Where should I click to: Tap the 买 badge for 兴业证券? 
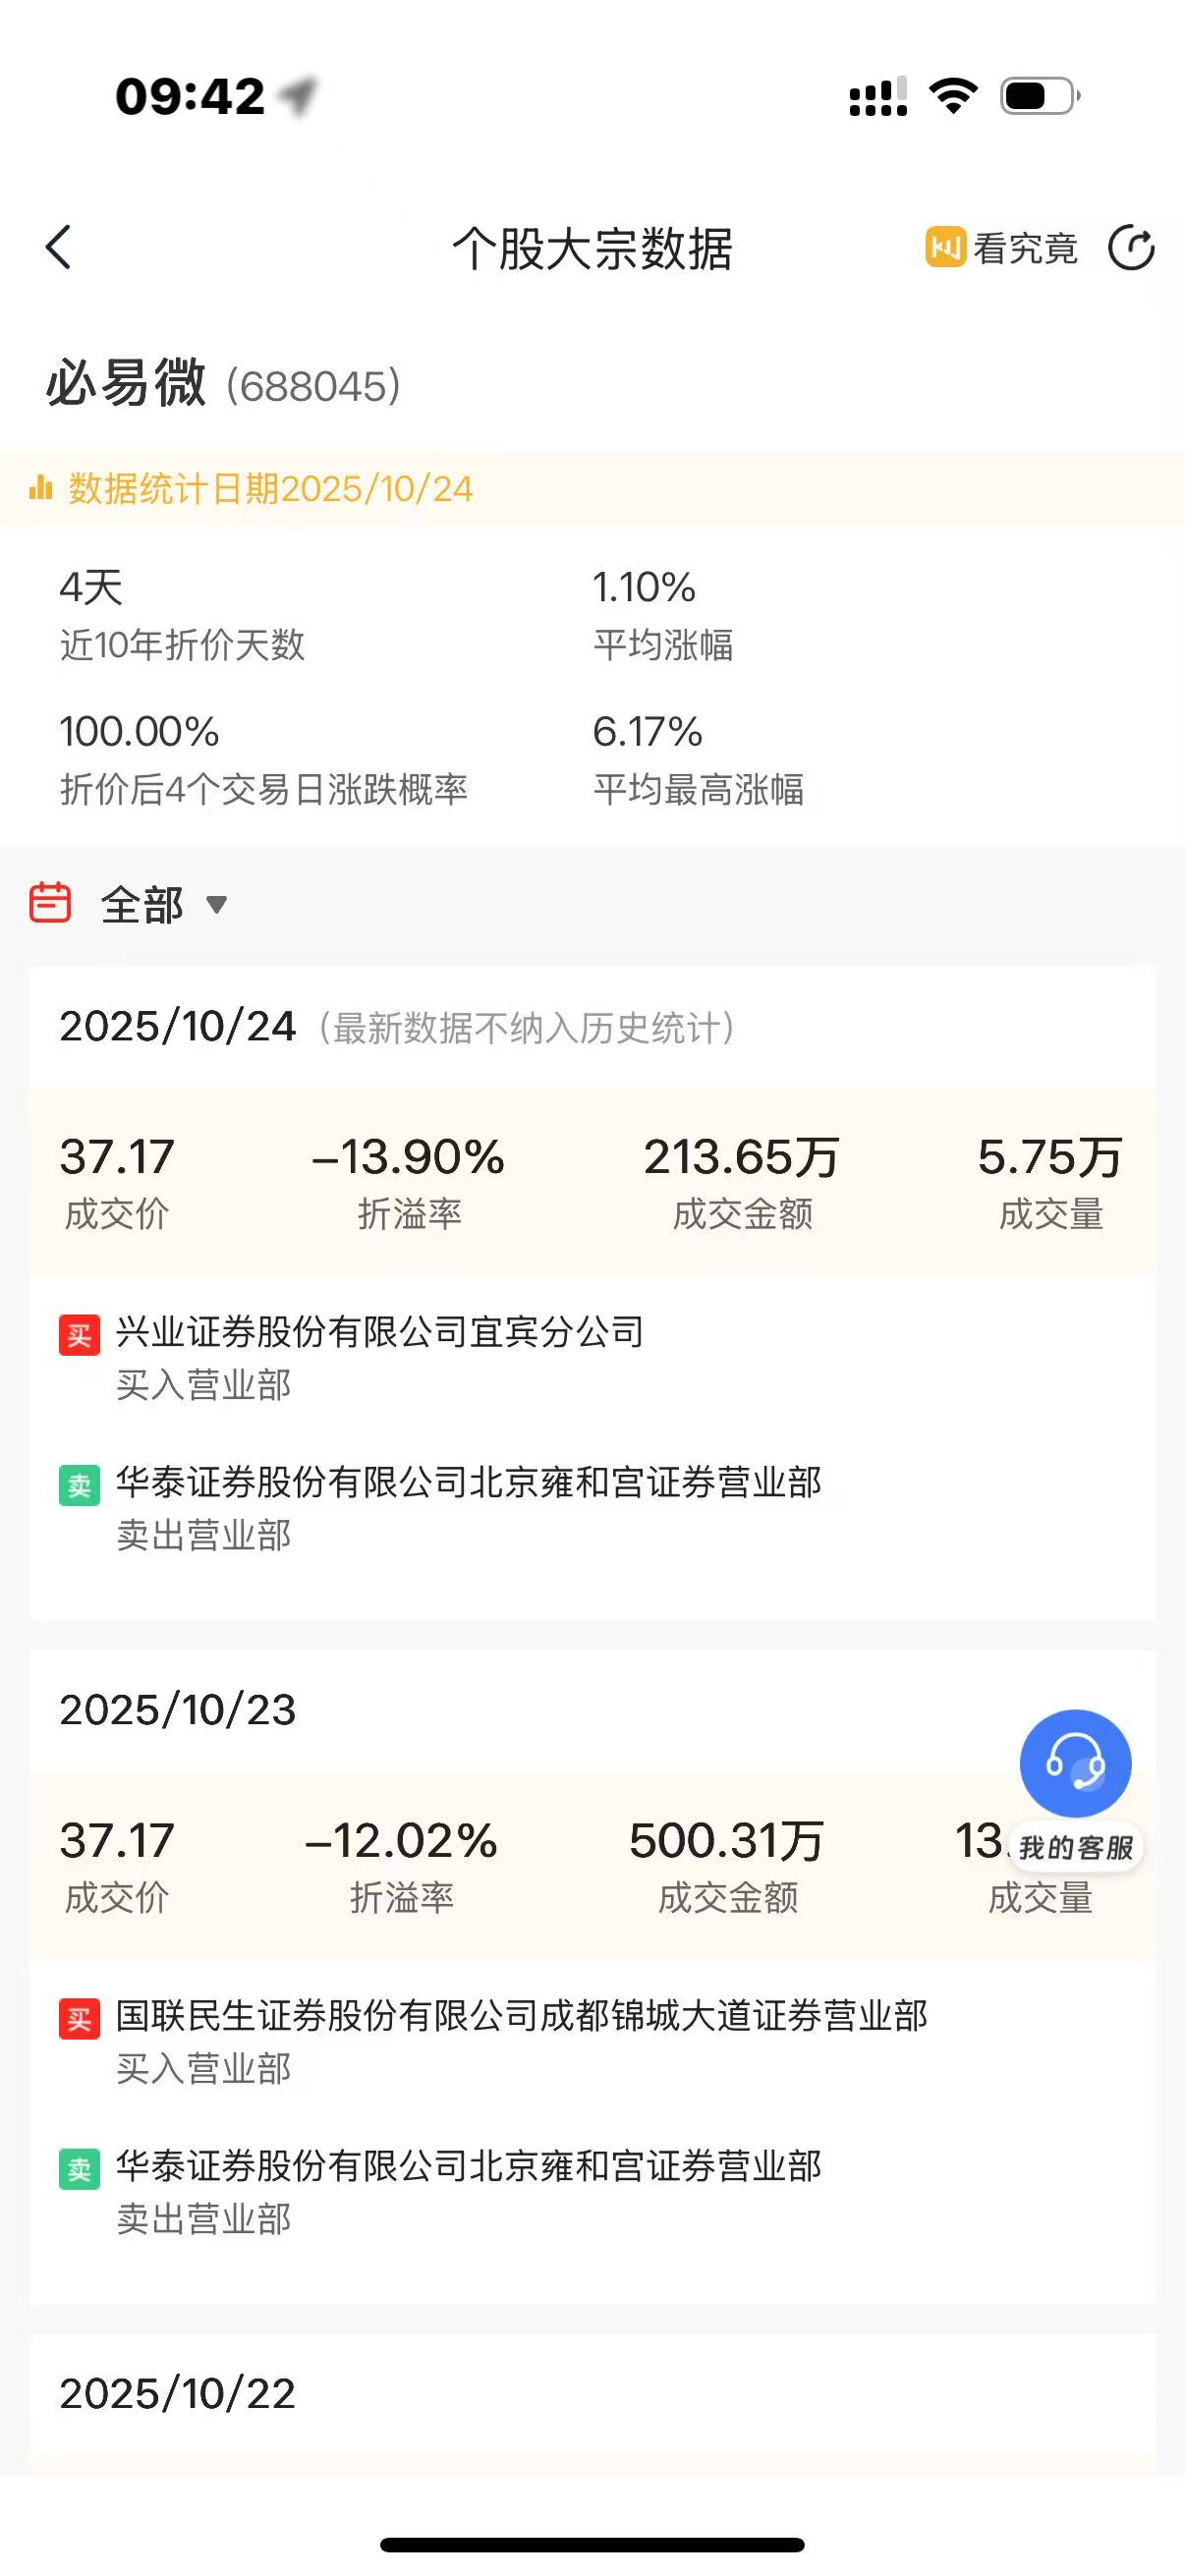(79, 1334)
